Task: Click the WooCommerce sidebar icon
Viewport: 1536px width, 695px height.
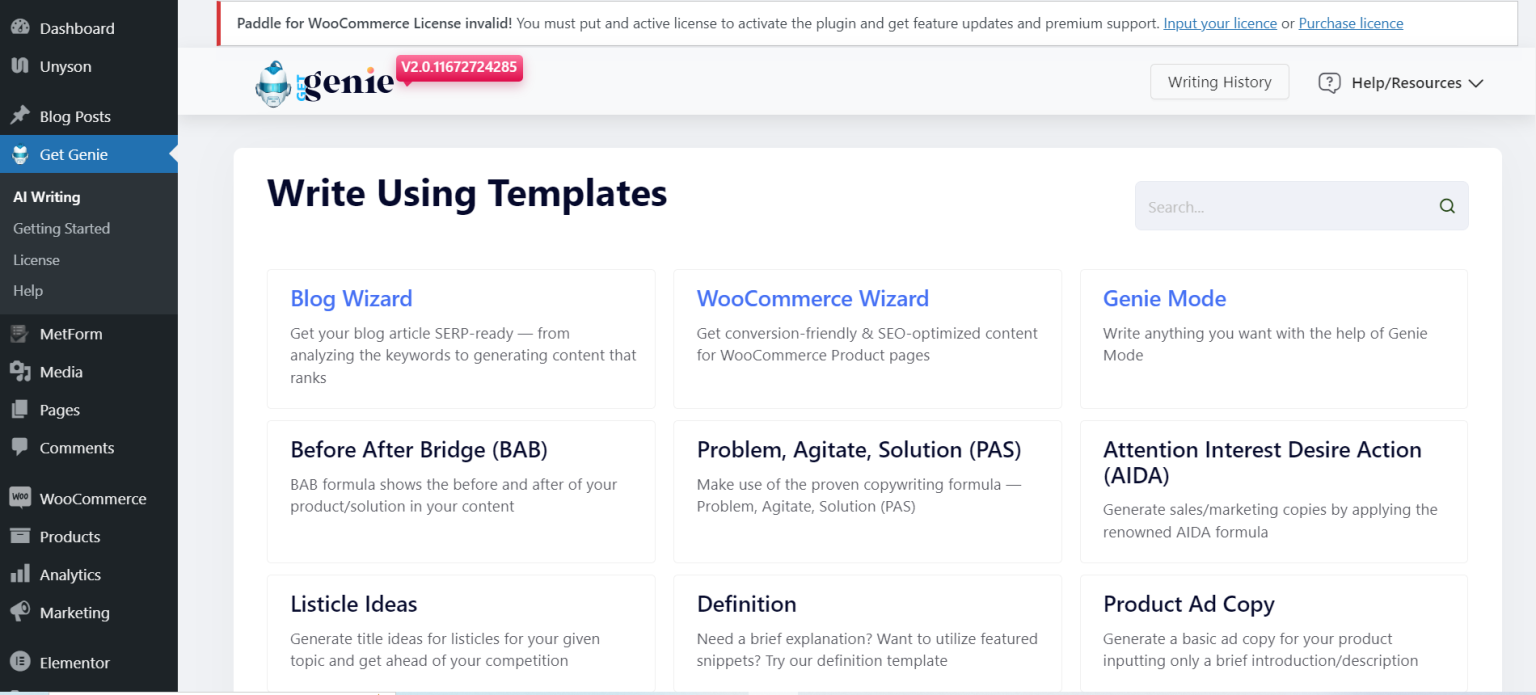Action: (x=20, y=498)
